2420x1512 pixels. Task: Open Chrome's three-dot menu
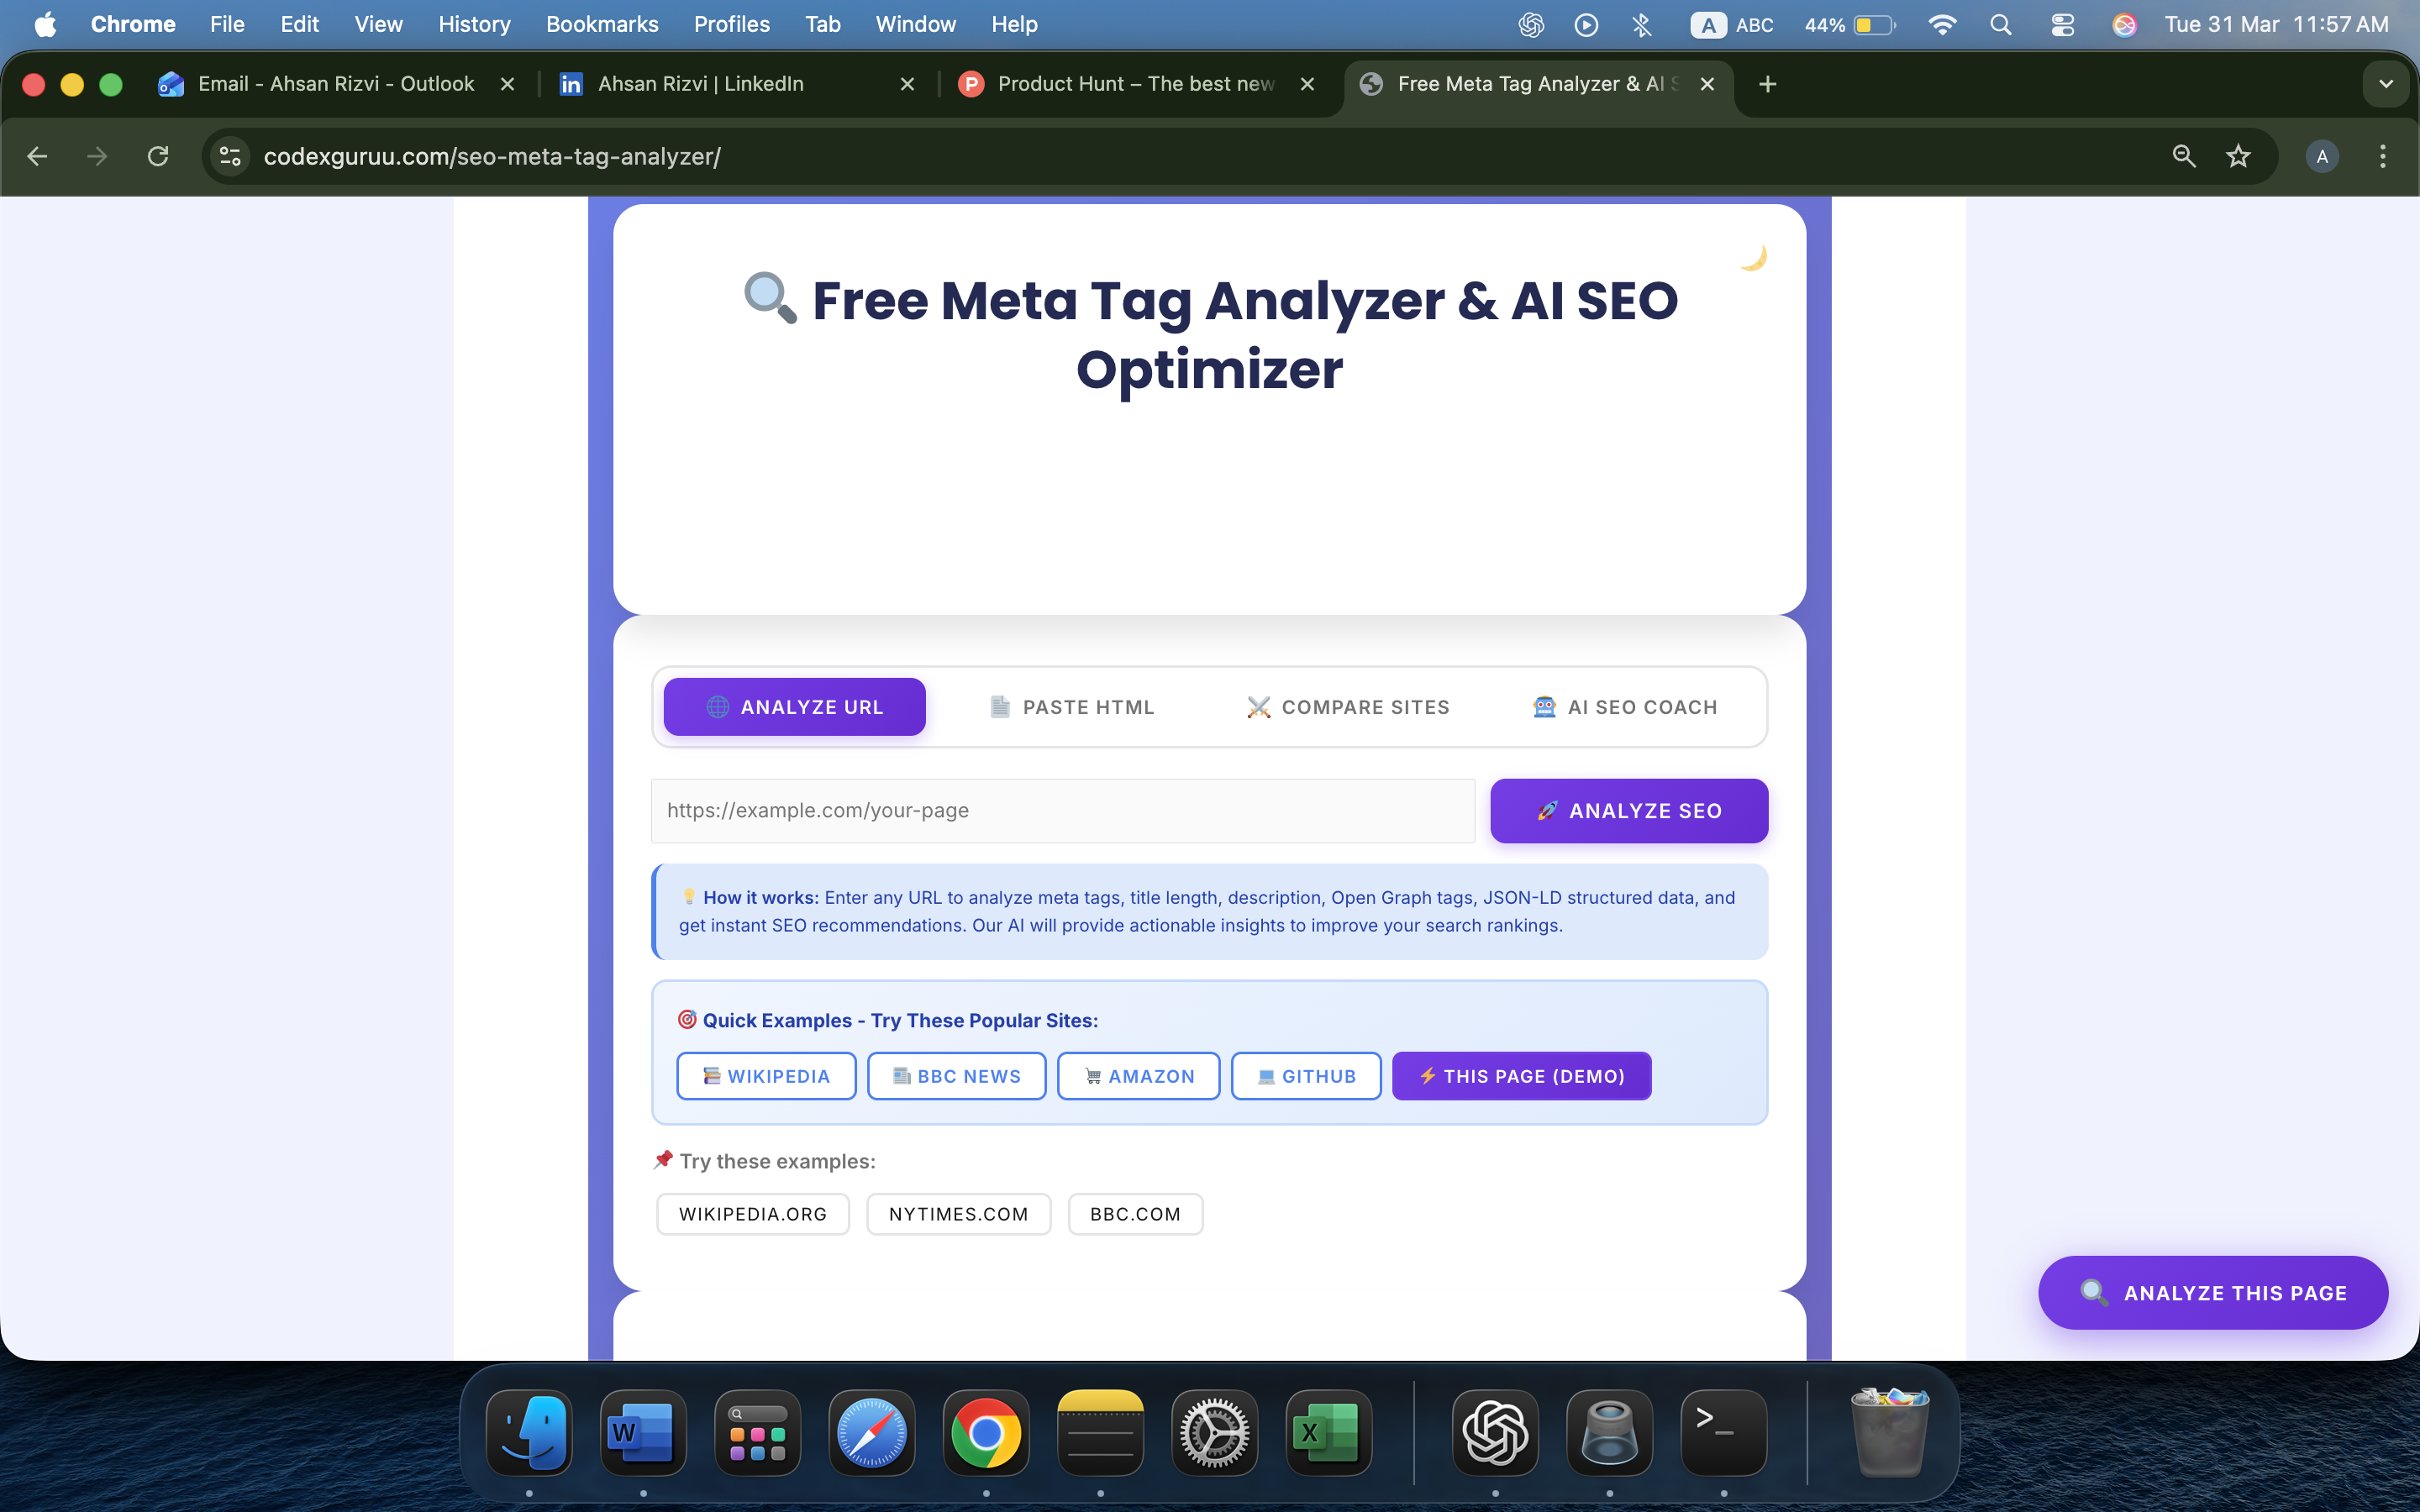2382,156
